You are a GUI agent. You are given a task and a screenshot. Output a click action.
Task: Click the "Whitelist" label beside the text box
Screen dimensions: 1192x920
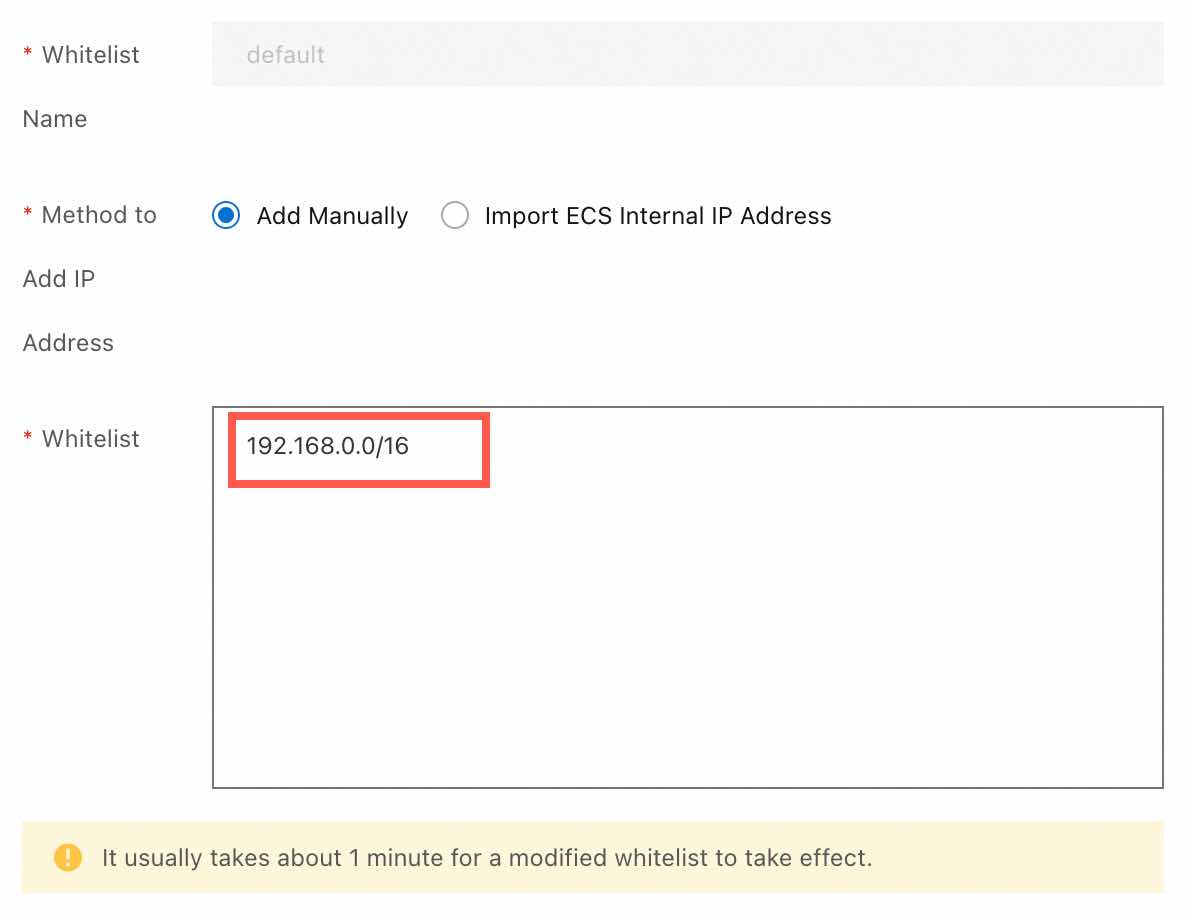pos(91,439)
